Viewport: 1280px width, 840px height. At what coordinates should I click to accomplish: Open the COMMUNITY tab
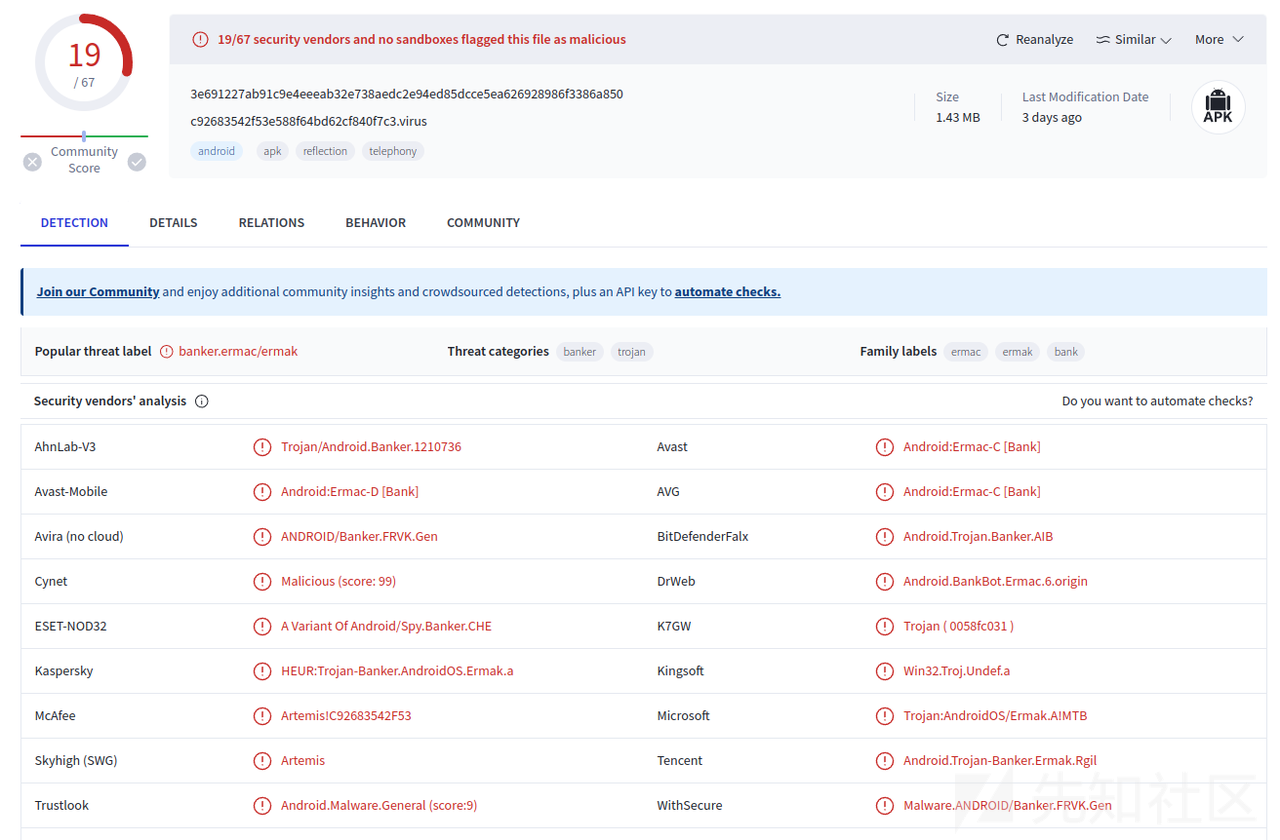pyautogui.click(x=483, y=223)
